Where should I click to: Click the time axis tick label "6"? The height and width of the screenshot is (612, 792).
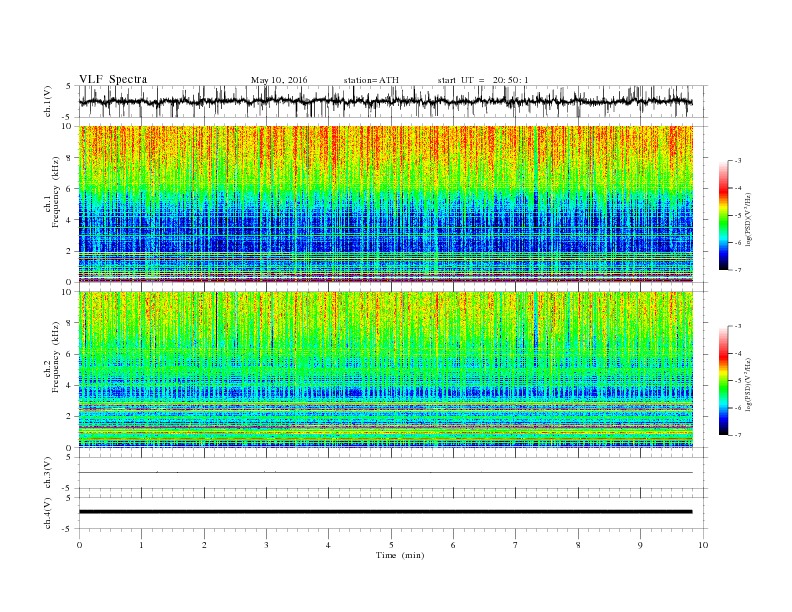(x=453, y=545)
